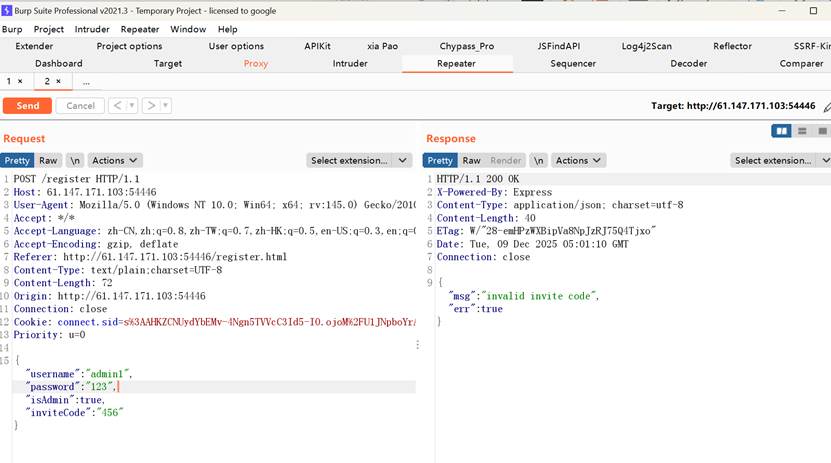Click the "POST /register HTTP/1.1" request line
Screen dimensions: 831x463
click(76, 179)
